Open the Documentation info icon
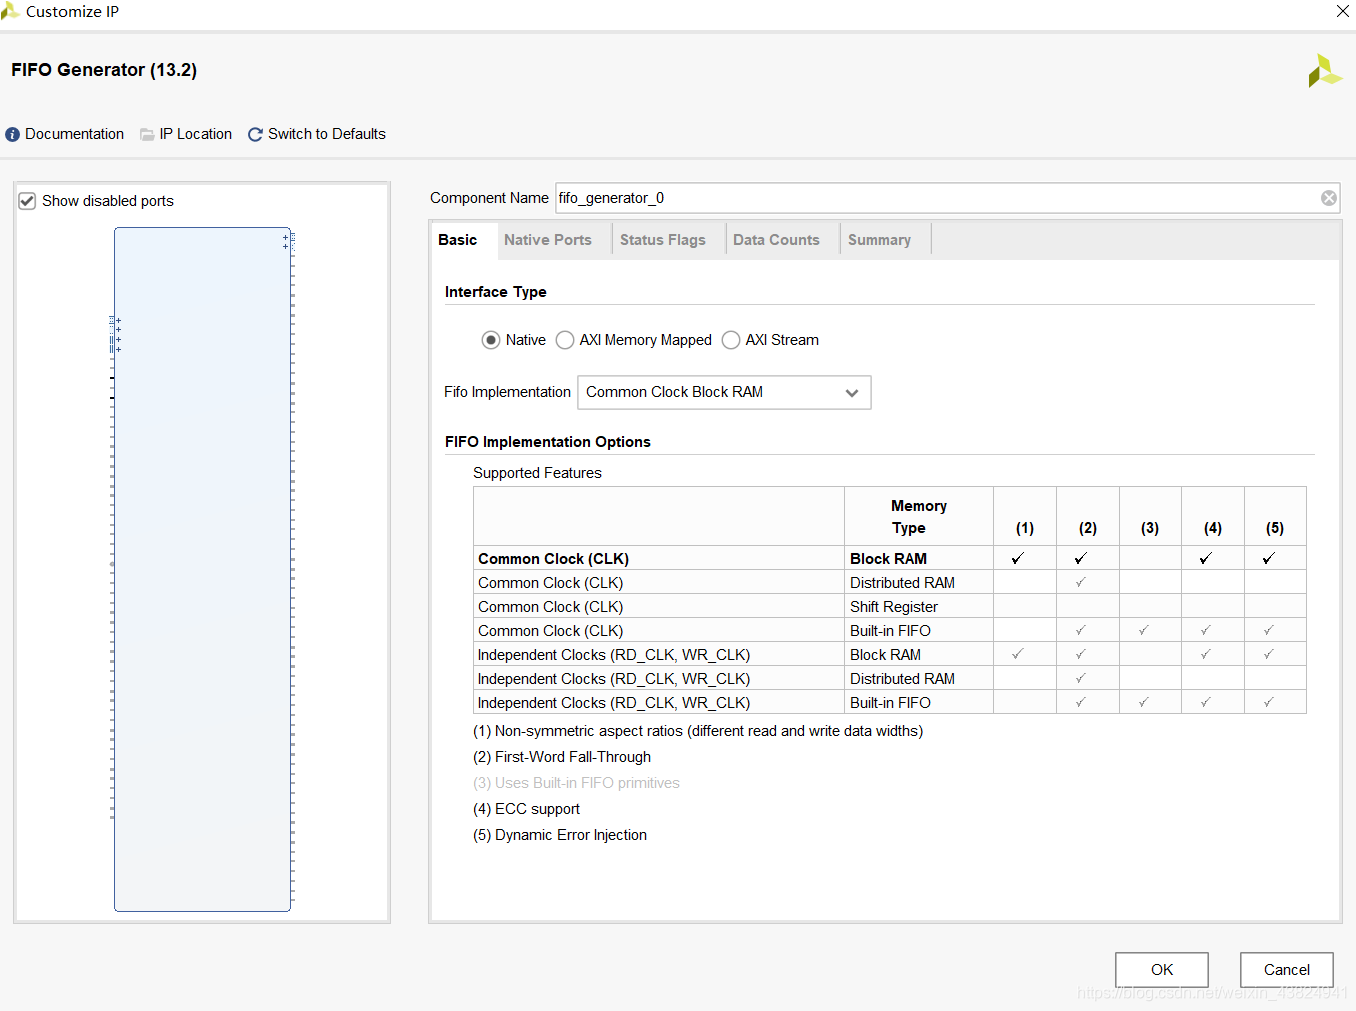Screen dimensions: 1356x1011 pyautogui.click(x=12, y=135)
